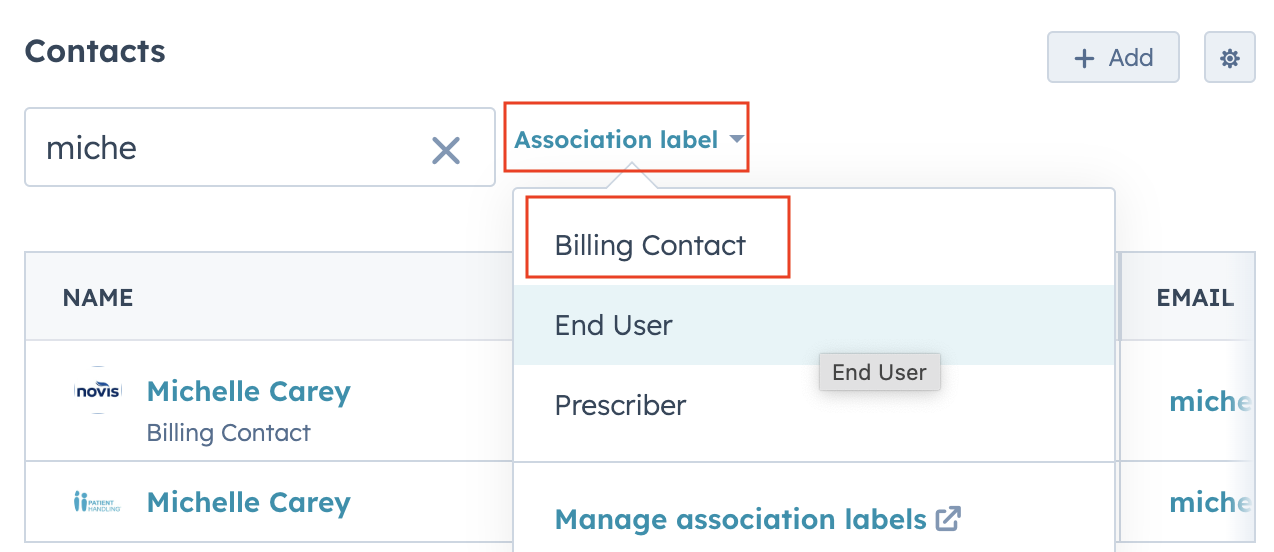Click the external link icon beside Manage association labels
This screenshot has width=1274, height=552.
947,519
